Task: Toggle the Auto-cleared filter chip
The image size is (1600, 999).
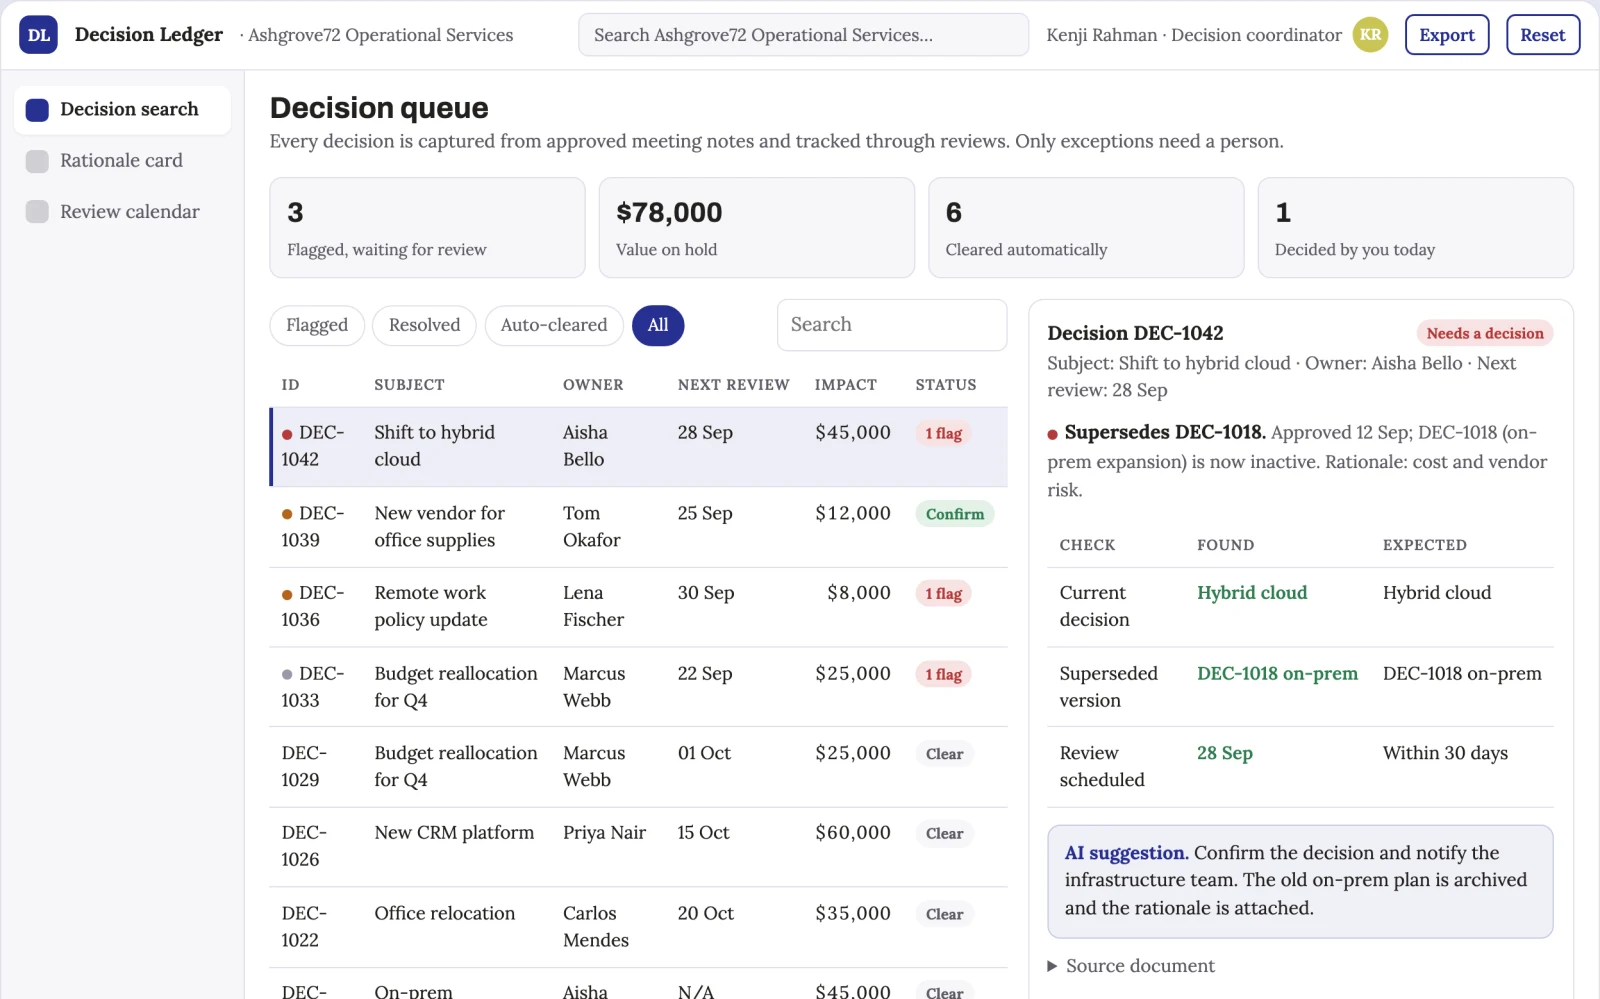Action: [x=554, y=325]
